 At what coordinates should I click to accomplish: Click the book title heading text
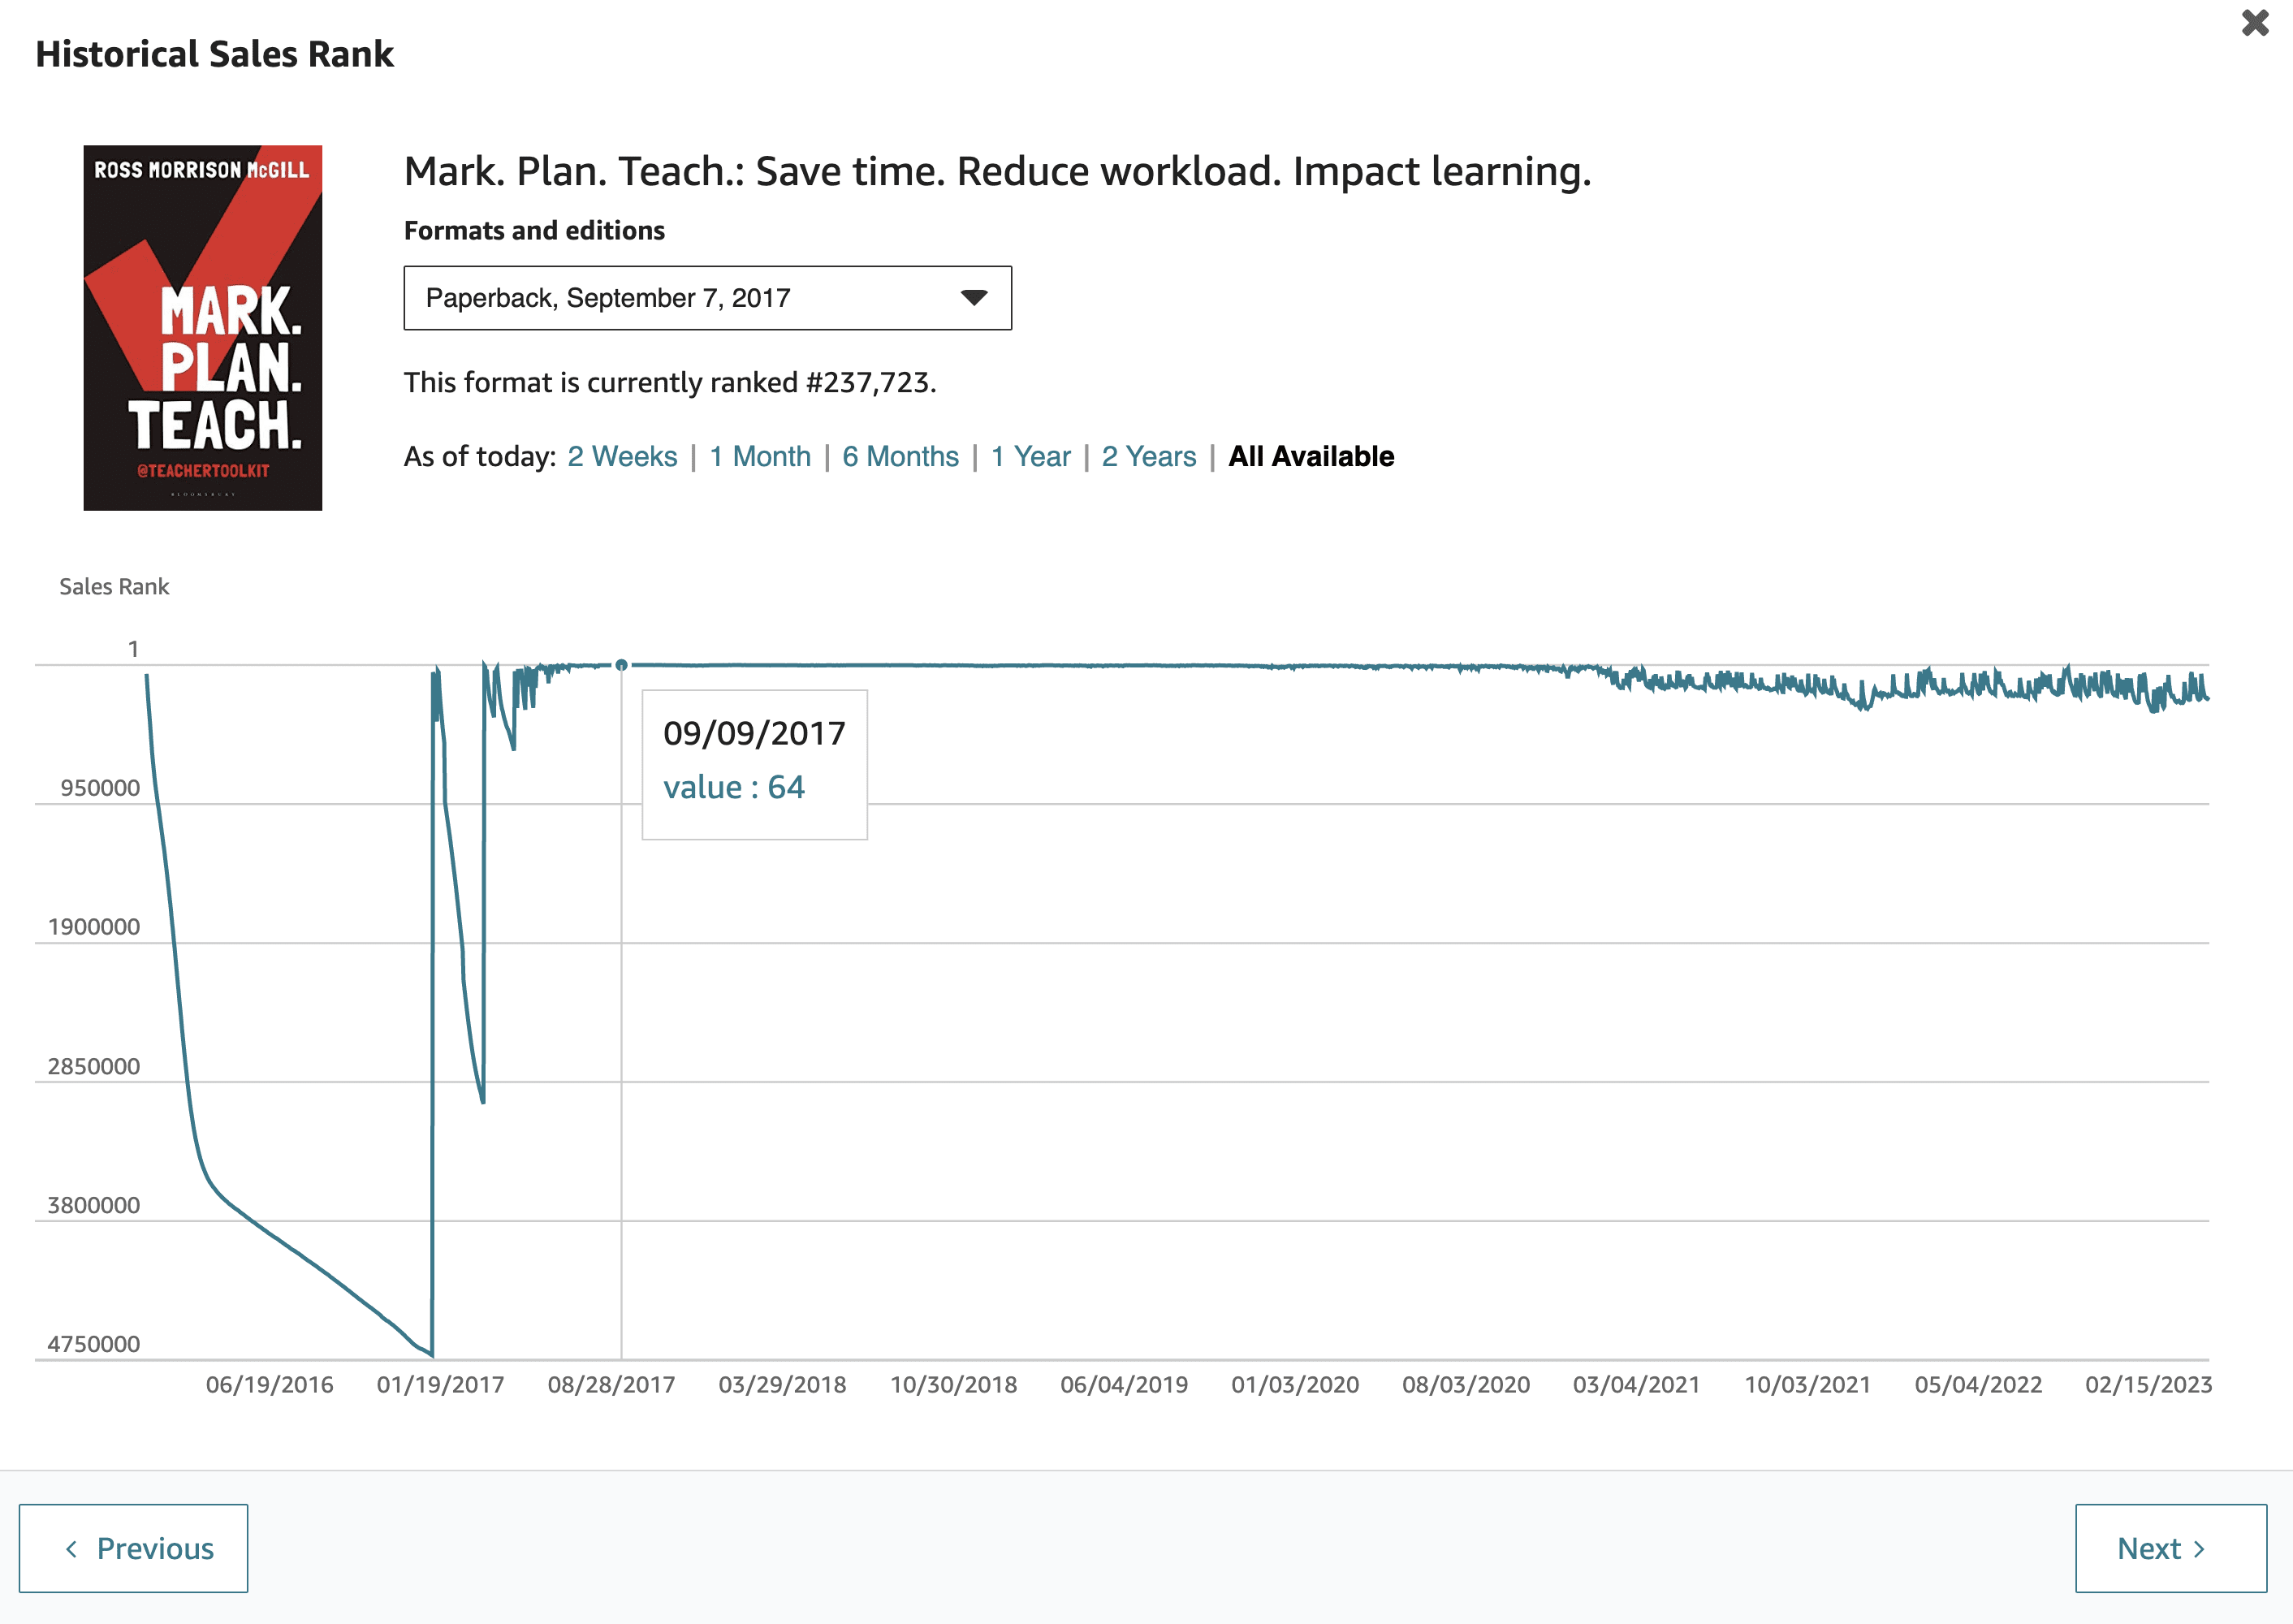coord(997,172)
